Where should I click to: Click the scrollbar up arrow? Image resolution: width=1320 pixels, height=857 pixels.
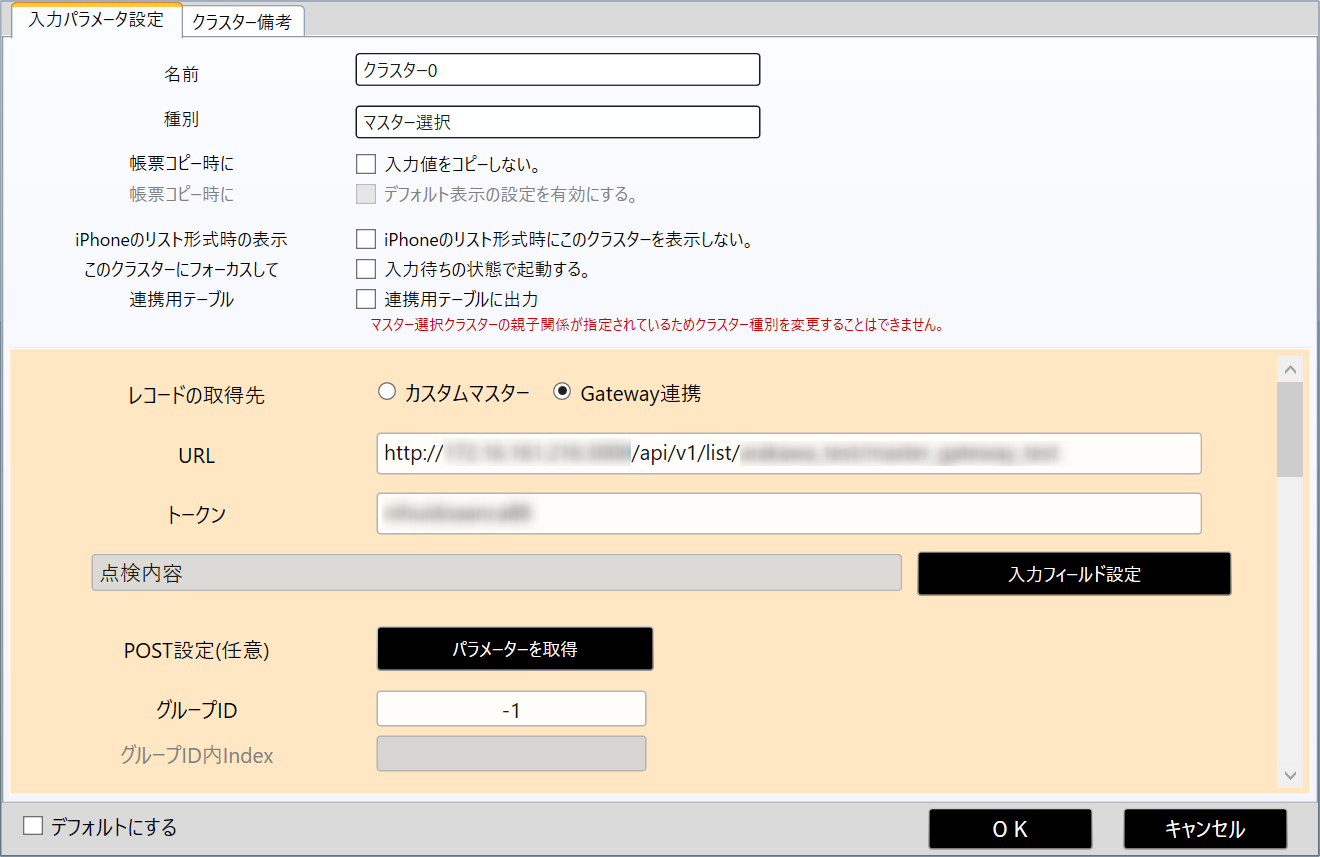[1290, 368]
